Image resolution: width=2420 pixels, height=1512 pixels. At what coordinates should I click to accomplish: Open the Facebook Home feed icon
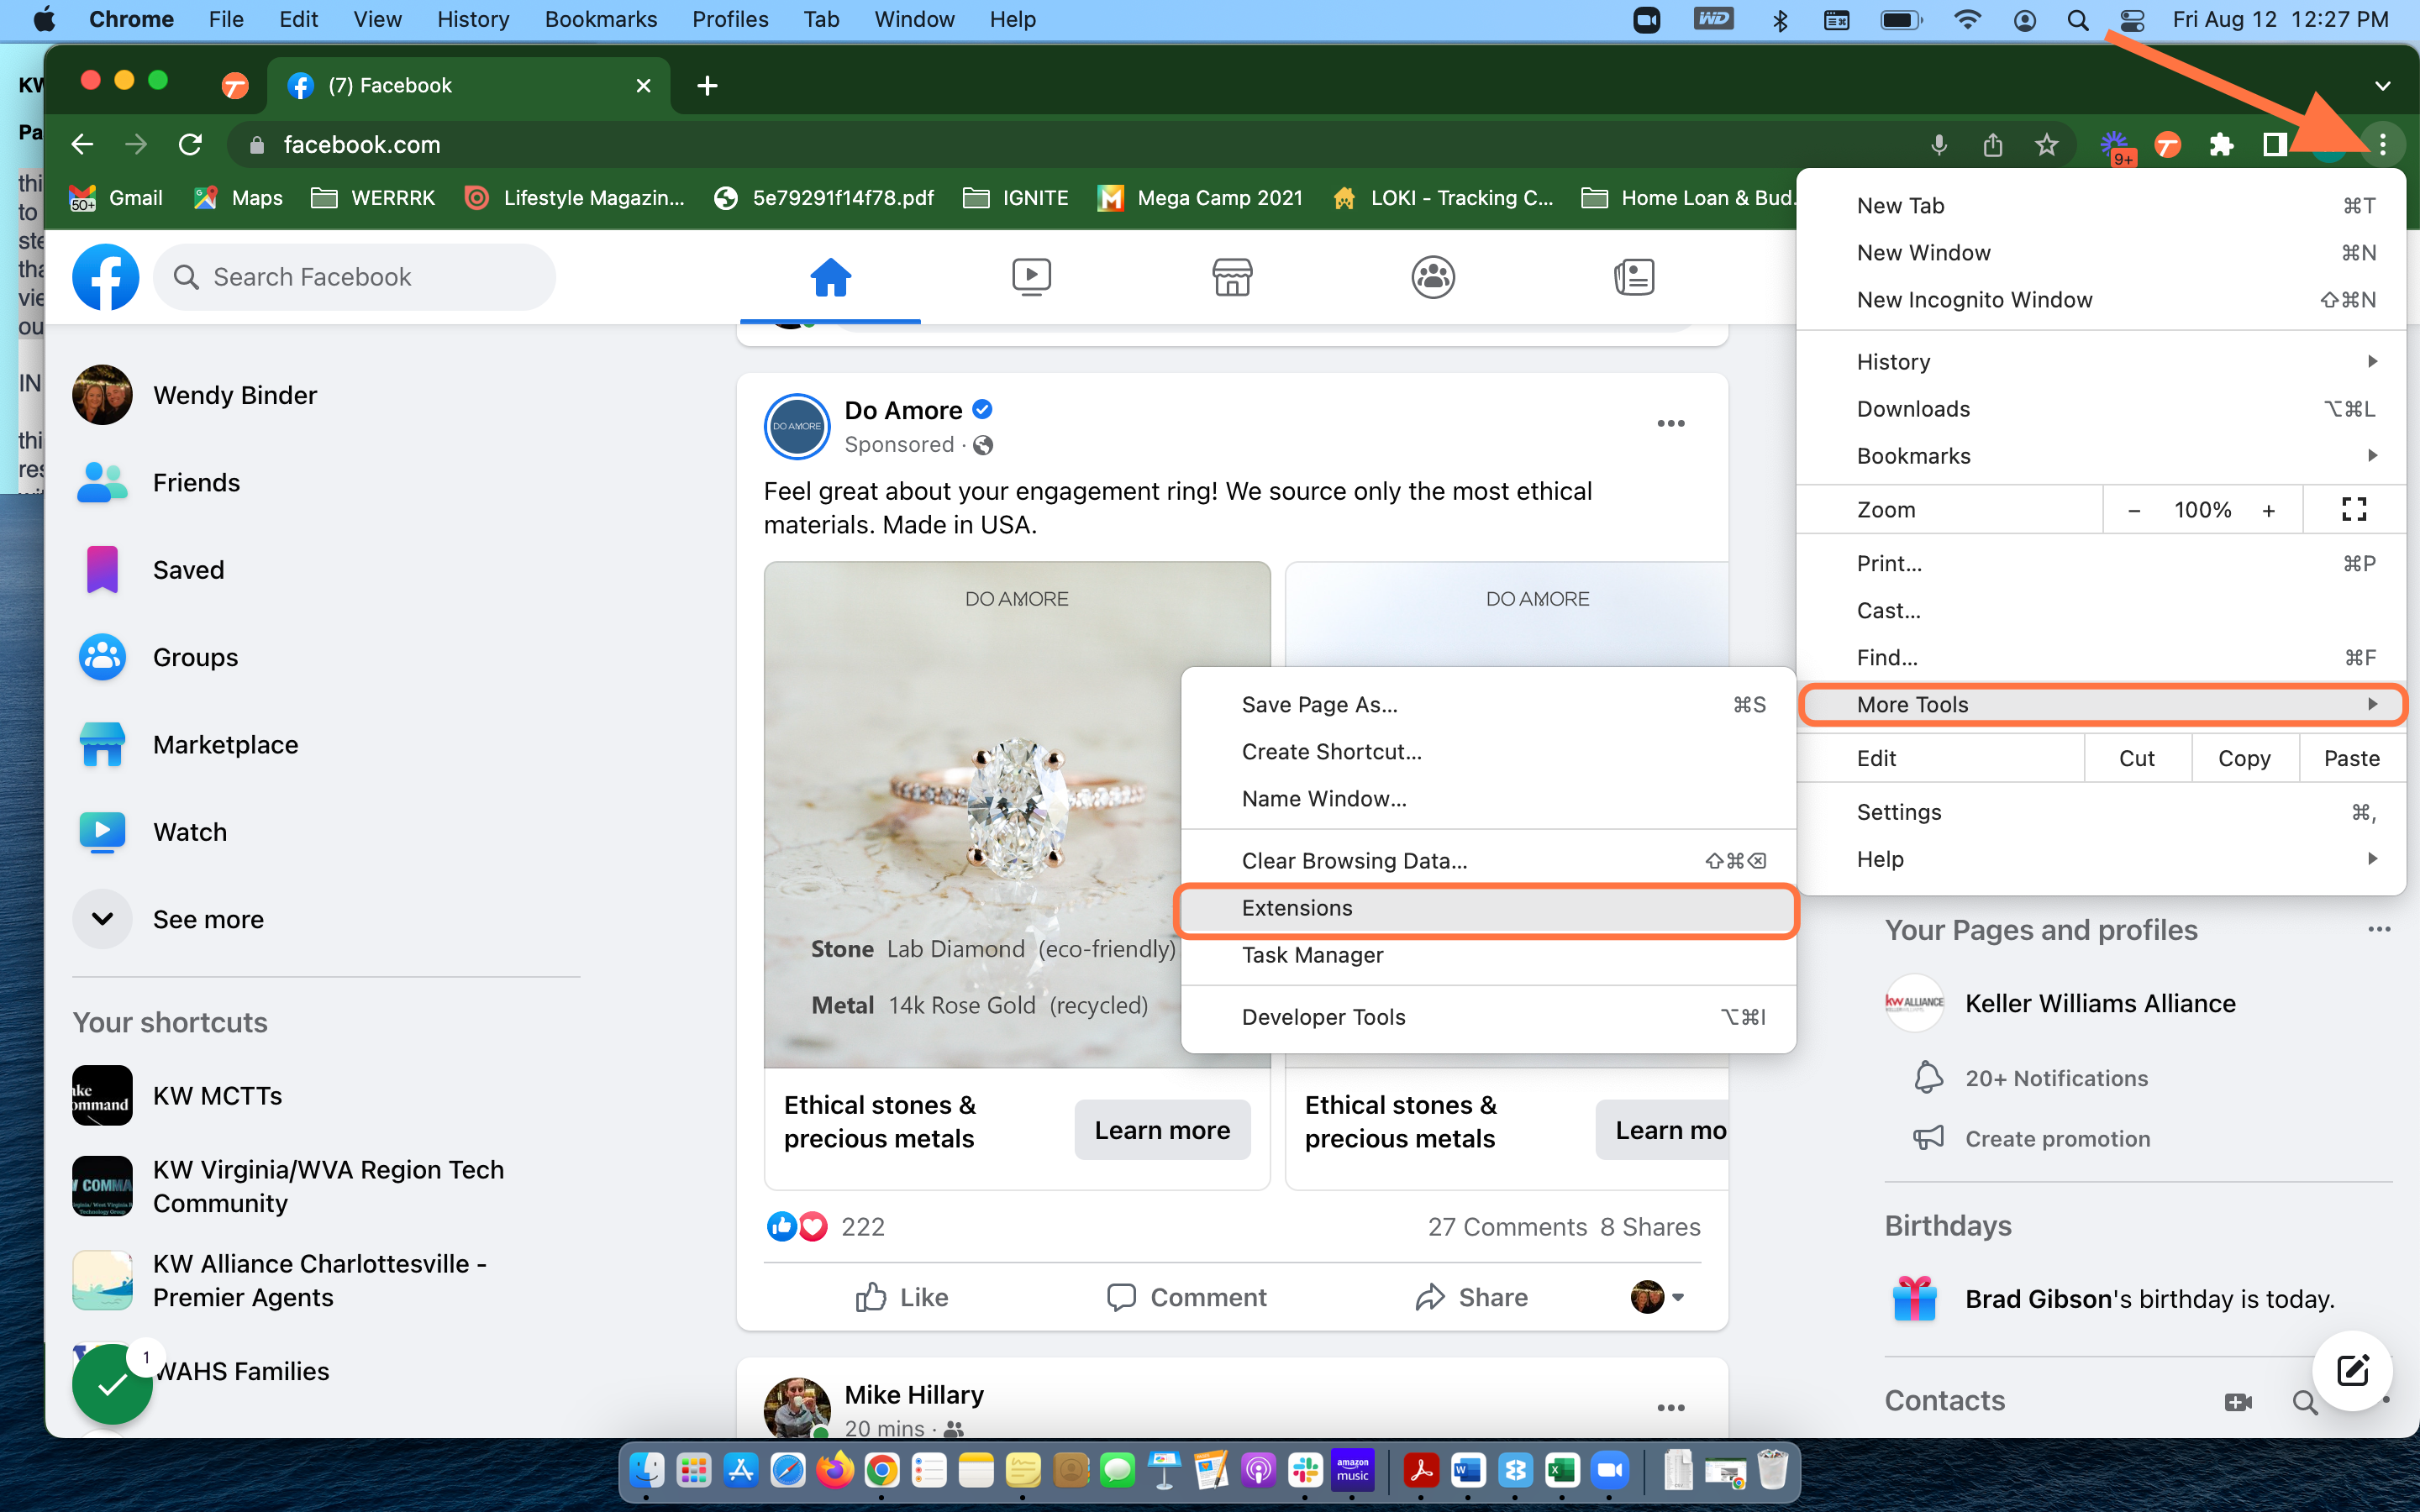[x=830, y=277]
